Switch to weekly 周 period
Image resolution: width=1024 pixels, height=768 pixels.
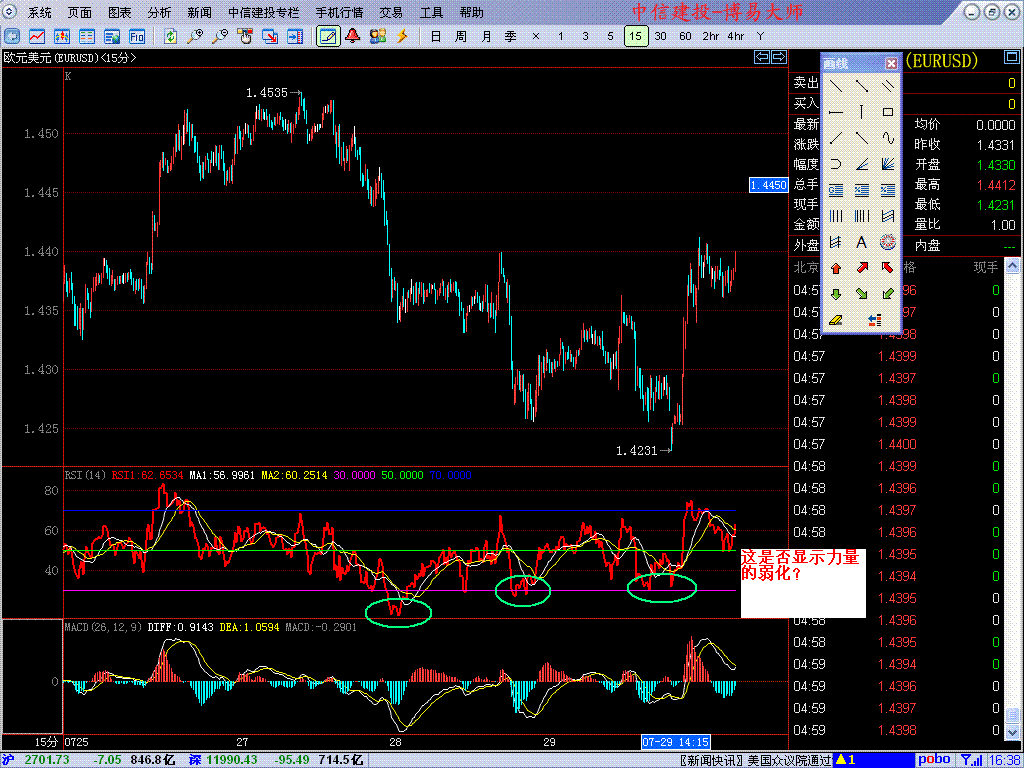point(461,37)
